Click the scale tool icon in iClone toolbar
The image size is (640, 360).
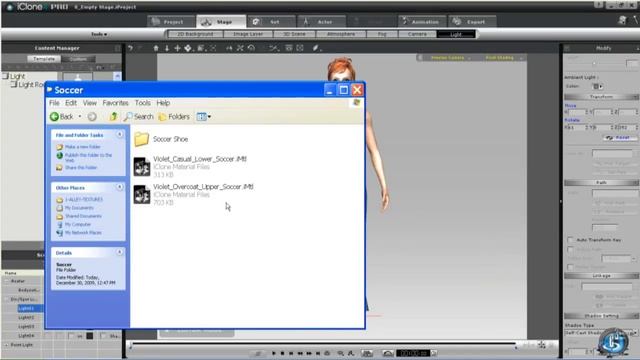tap(200, 48)
